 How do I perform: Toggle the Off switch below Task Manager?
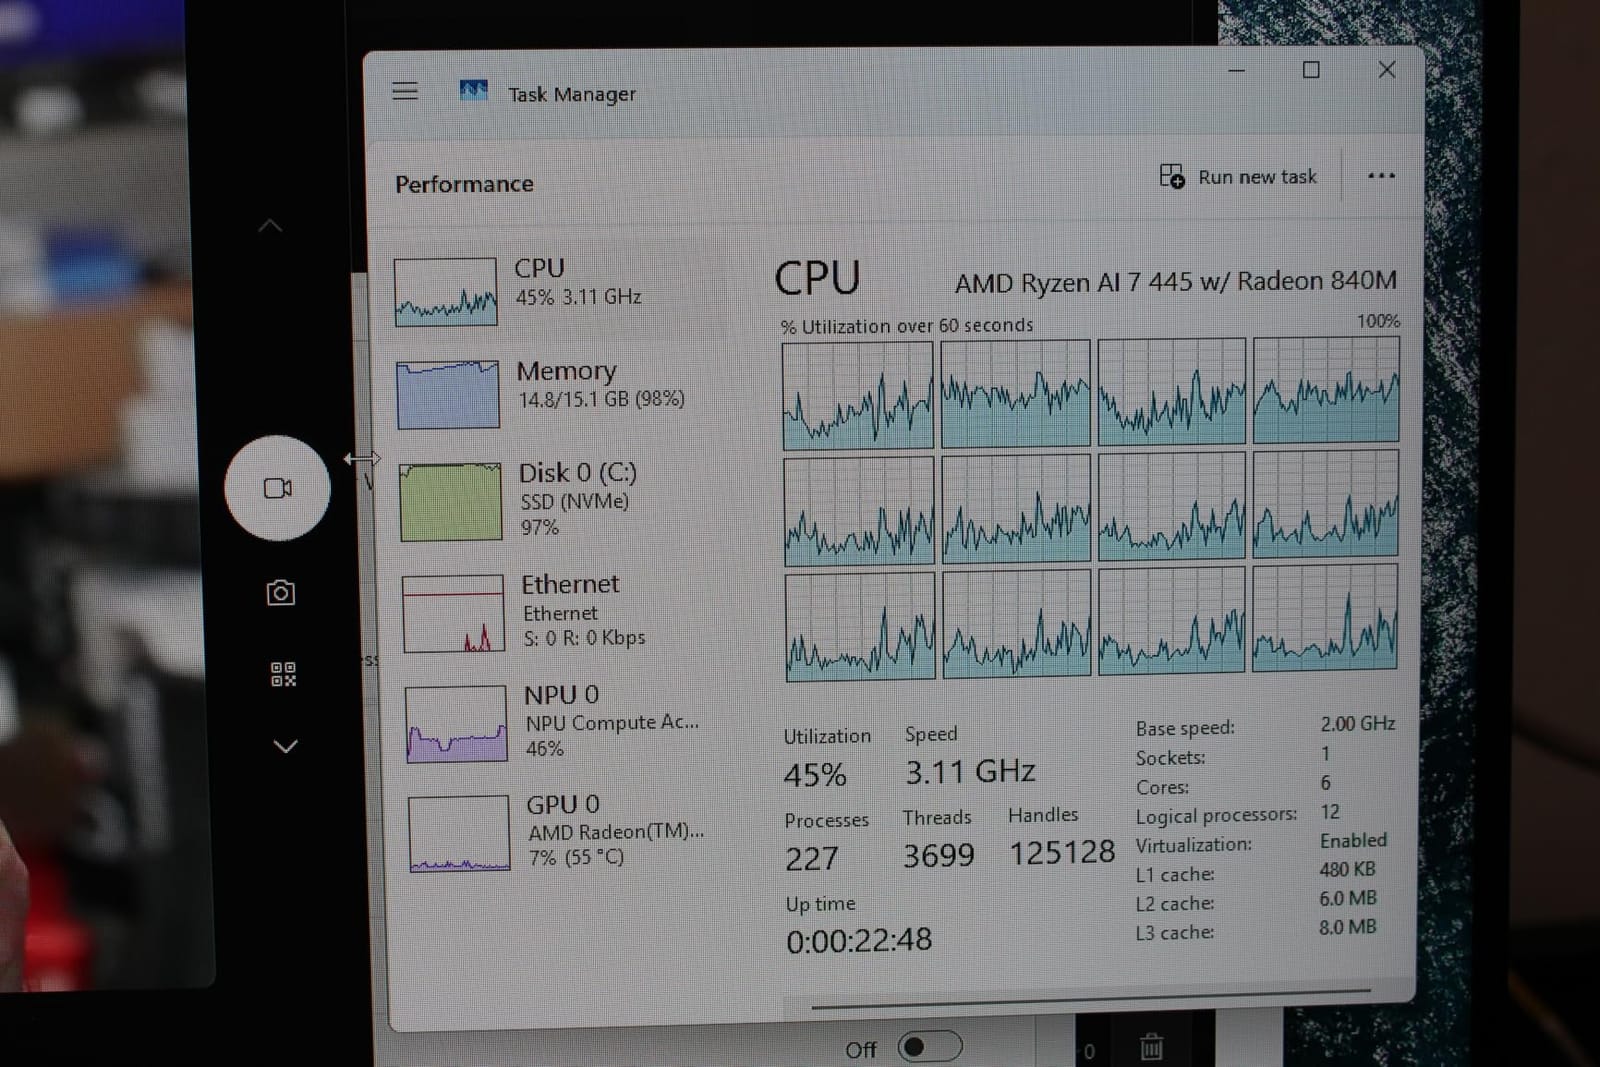coord(930,1047)
